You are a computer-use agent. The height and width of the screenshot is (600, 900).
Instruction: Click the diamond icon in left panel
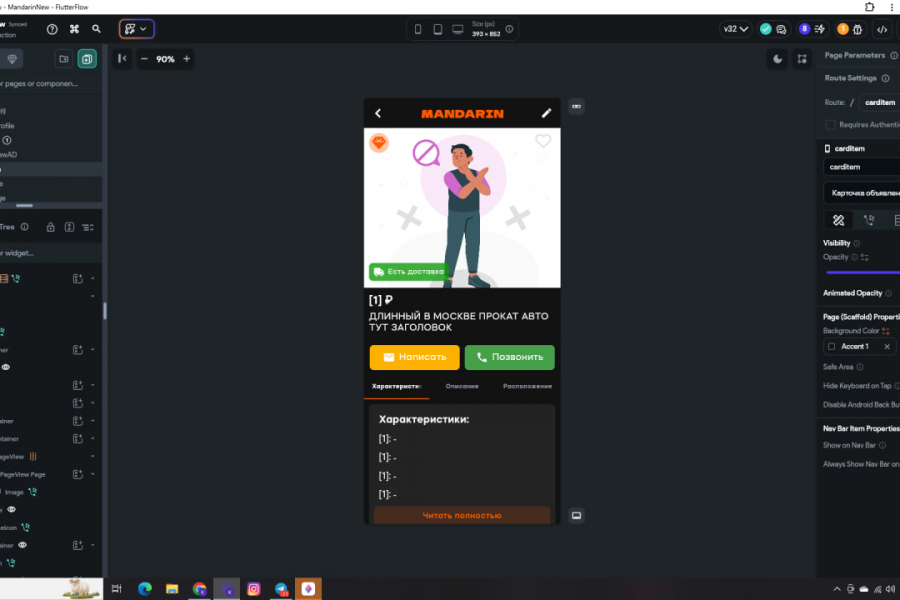12,59
